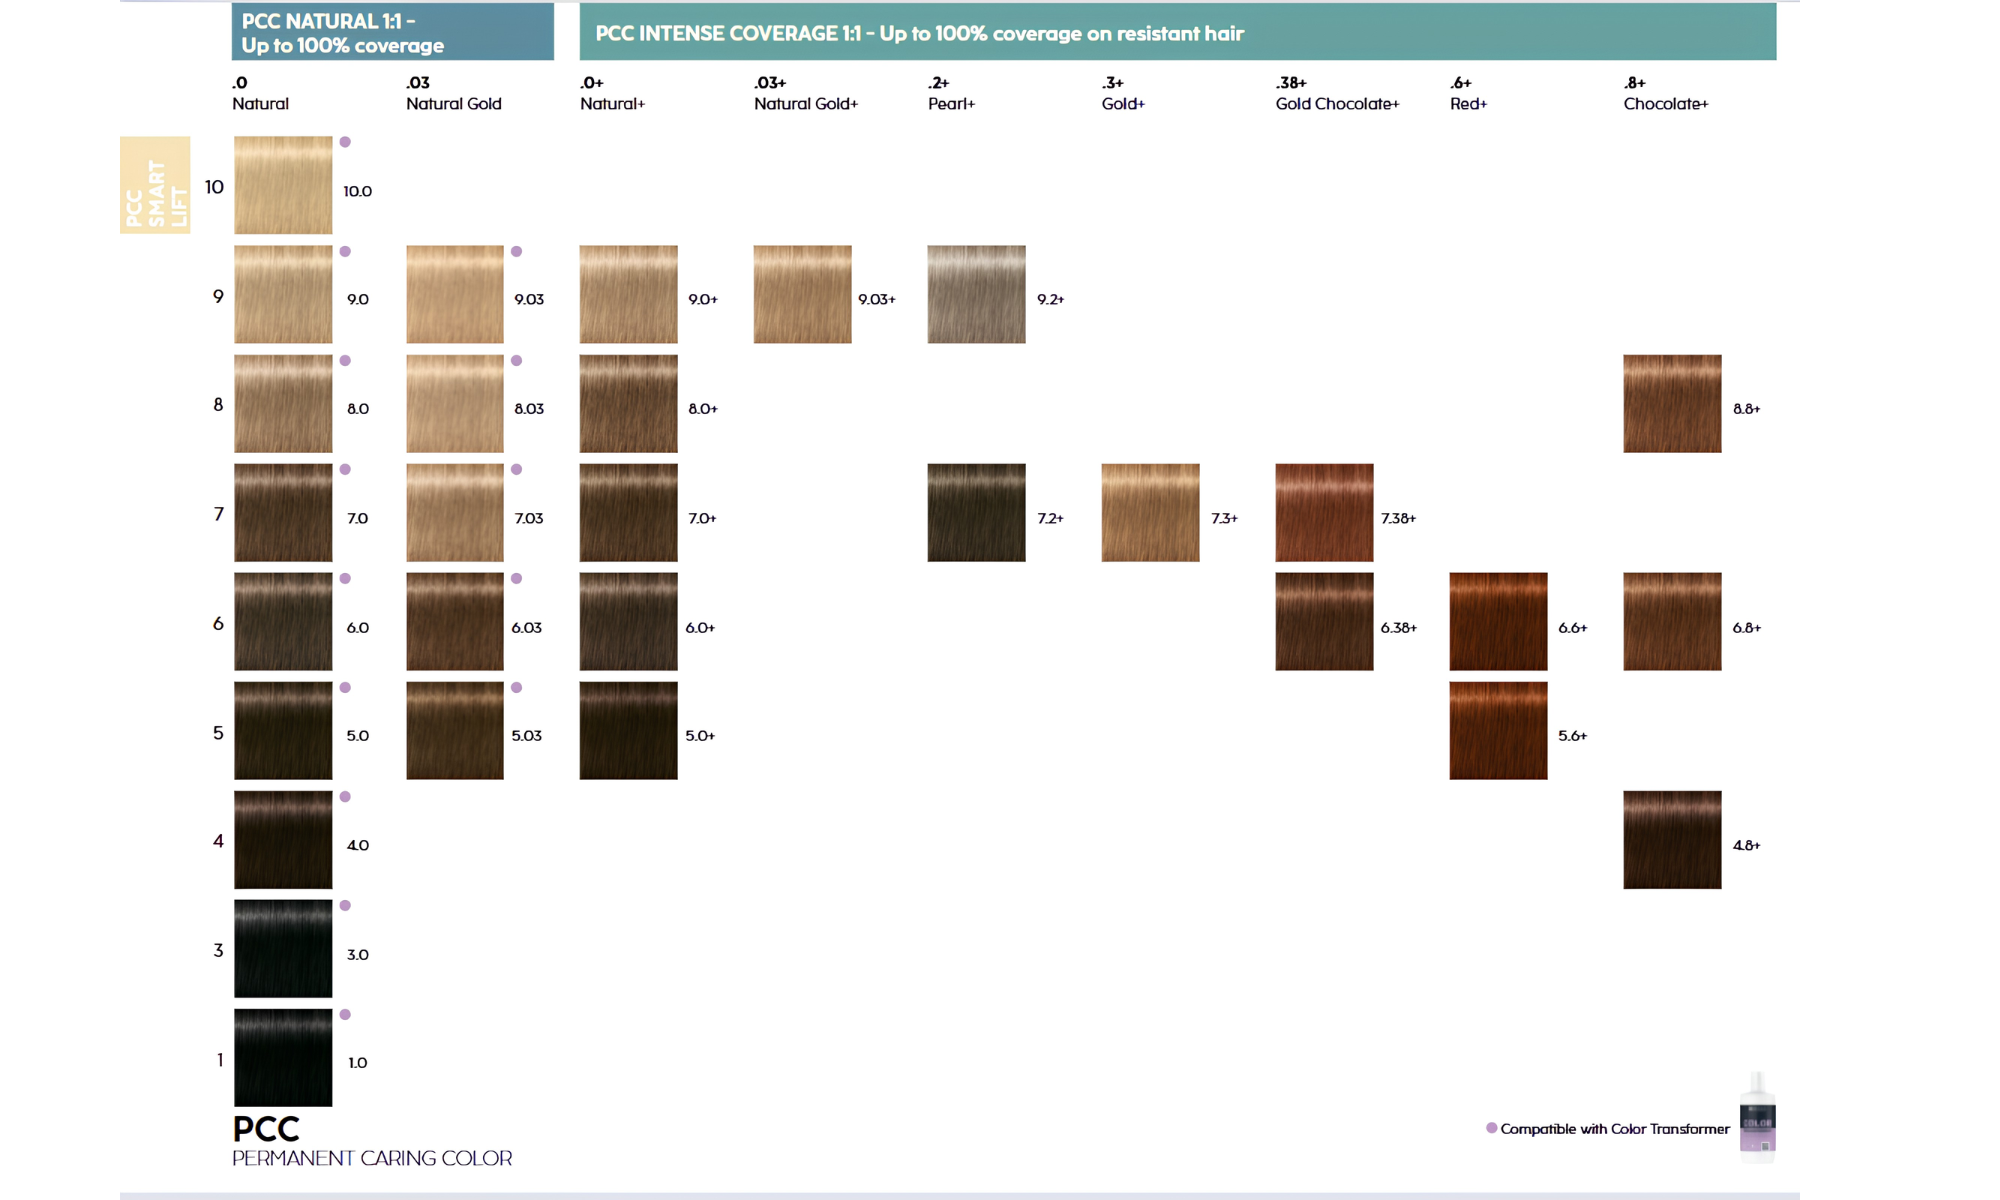Choose the 8.03 Natural Gold swatch

[x=455, y=403]
